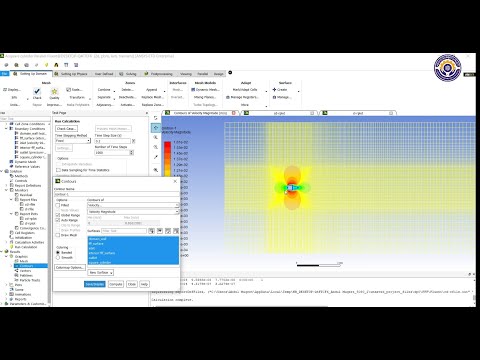Toggle the Auto Range checkbox

tap(58, 220)
